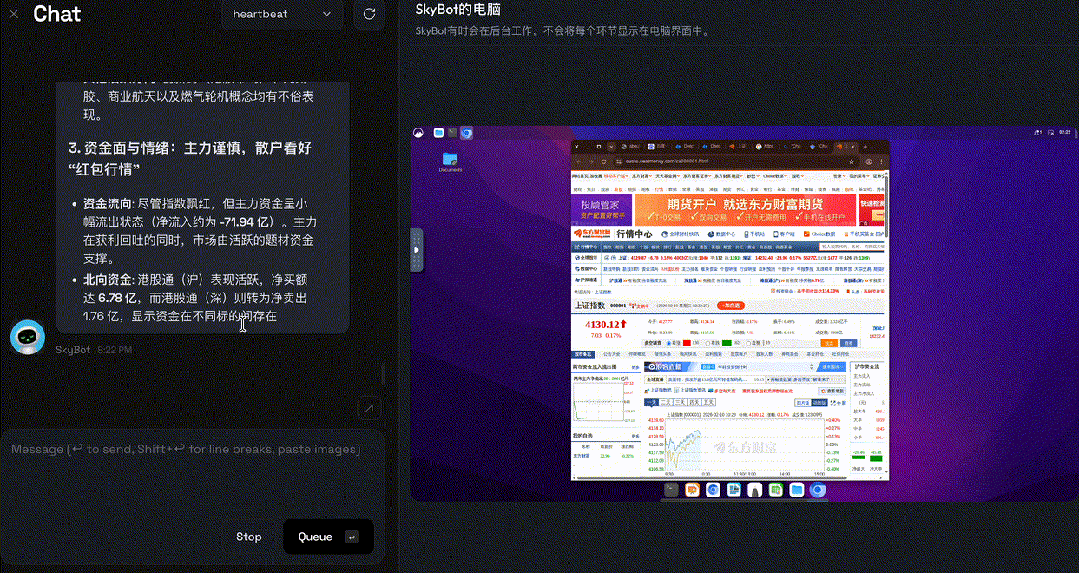Open the heartbeat session dropdown

[x=282, y=14]
